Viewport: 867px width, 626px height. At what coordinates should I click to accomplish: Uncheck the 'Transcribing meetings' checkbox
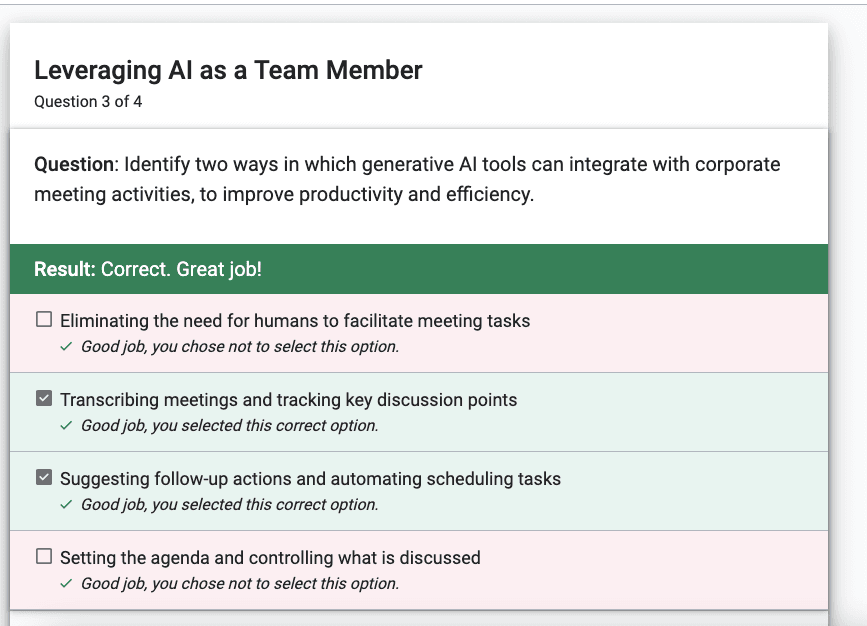point(44,398)
